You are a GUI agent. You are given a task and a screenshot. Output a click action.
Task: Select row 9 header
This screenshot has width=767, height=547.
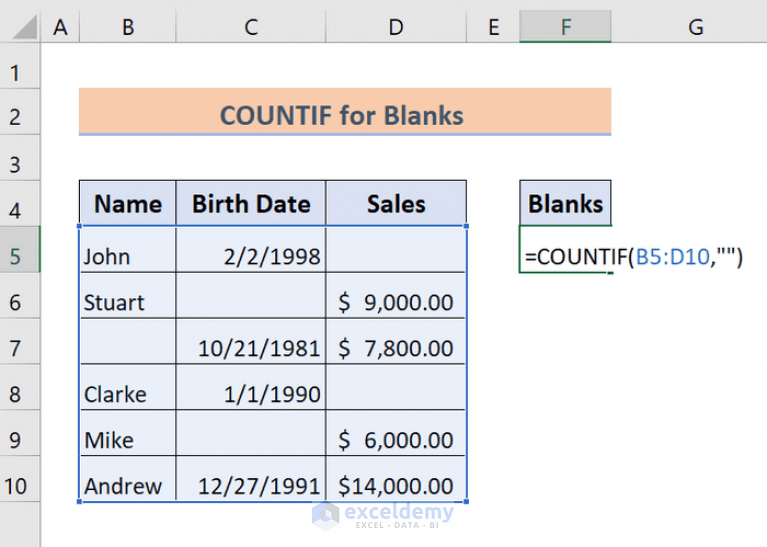coord(20,433)
